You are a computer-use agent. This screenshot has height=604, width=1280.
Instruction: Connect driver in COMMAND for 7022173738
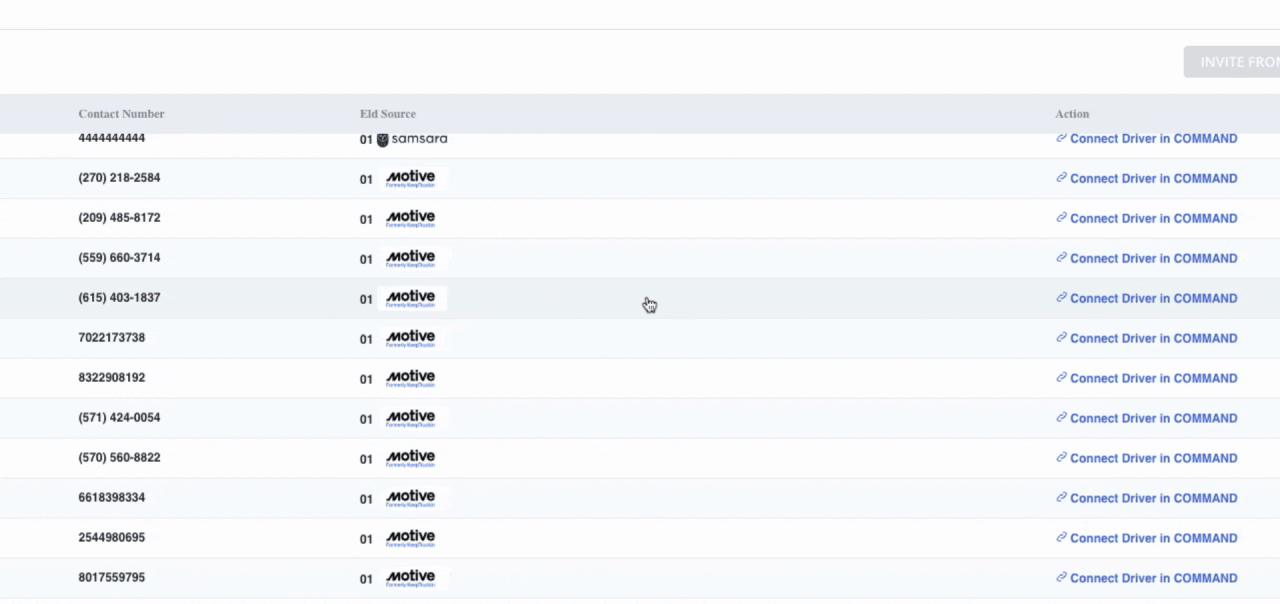click(1147, 338)
